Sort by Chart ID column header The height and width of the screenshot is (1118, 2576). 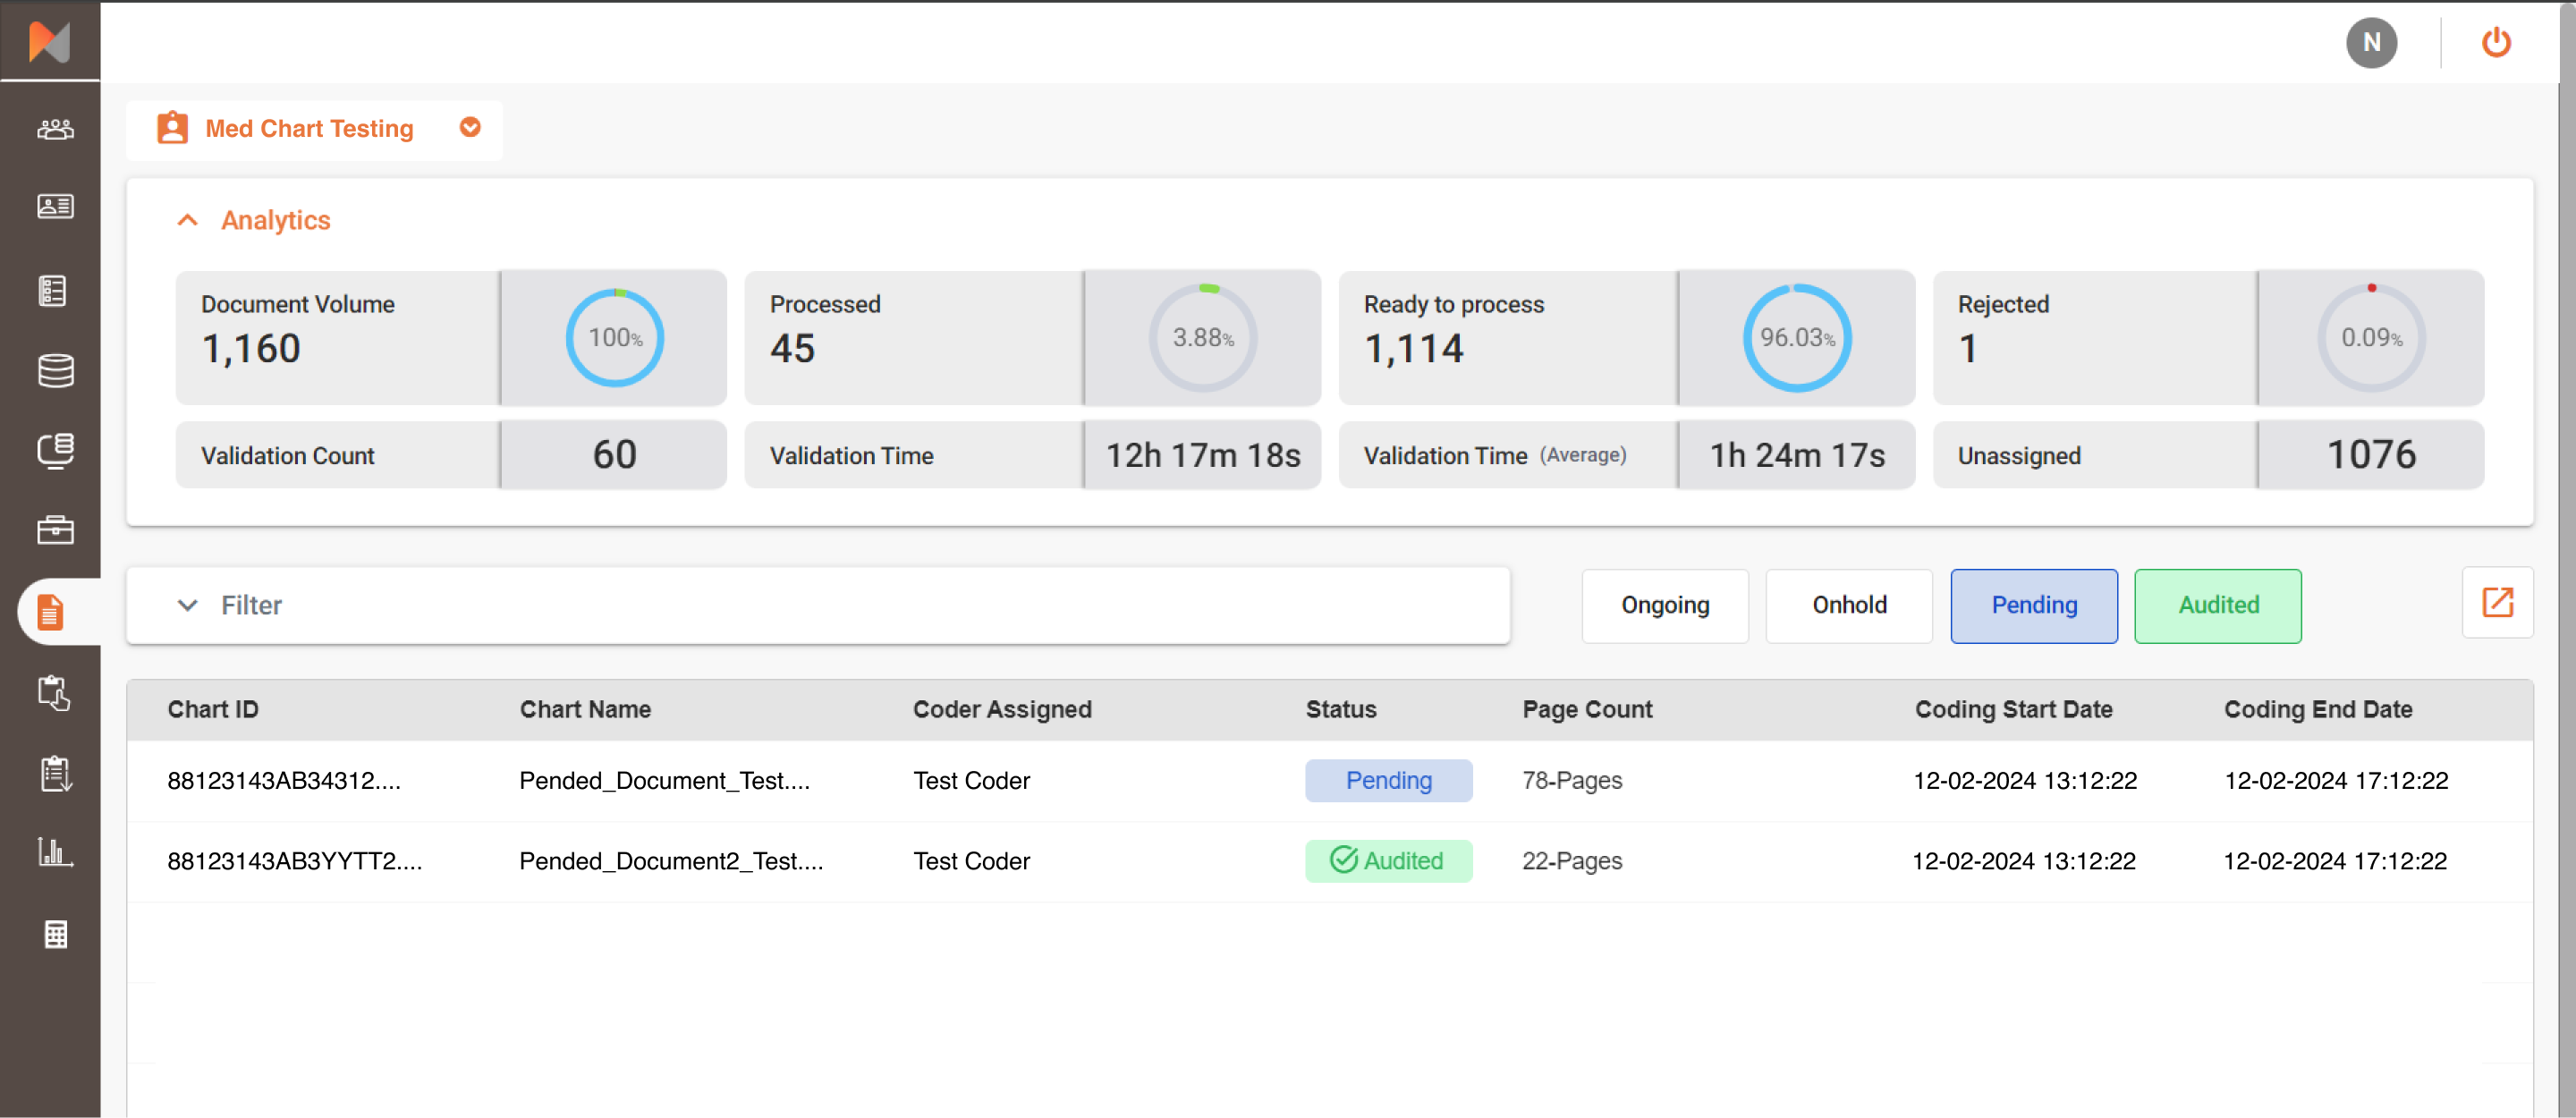pyautogui.click(x=213, y=709)
